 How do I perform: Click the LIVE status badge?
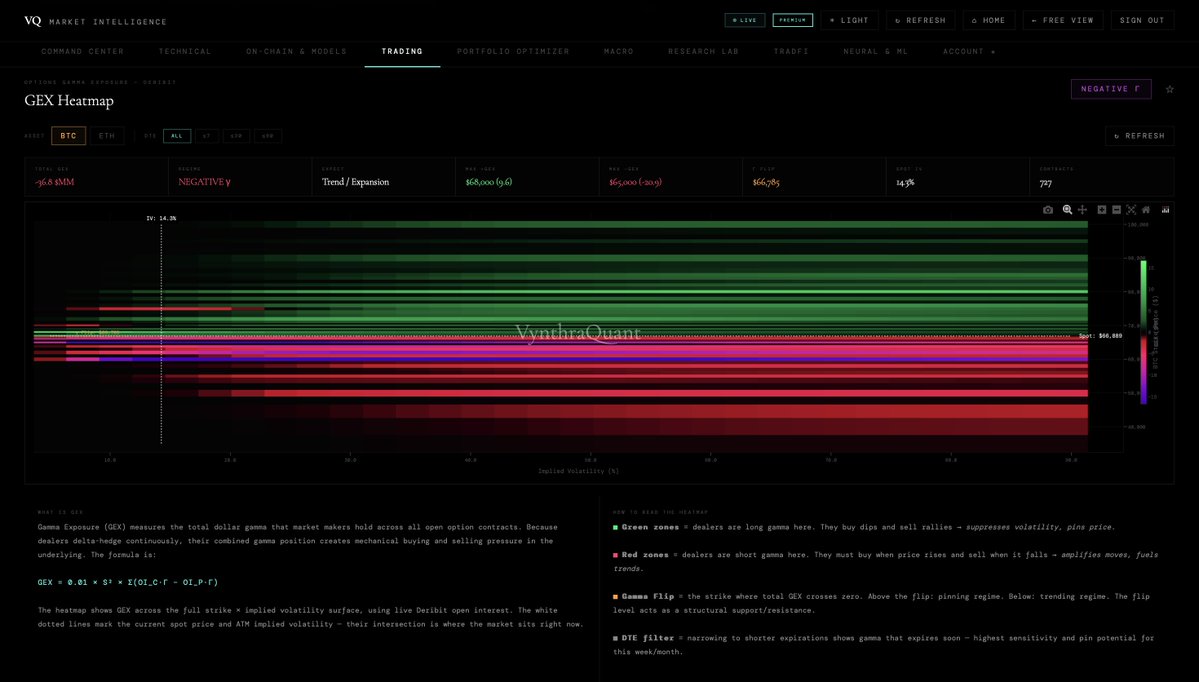pyautogui.click(x=745, y=21)
